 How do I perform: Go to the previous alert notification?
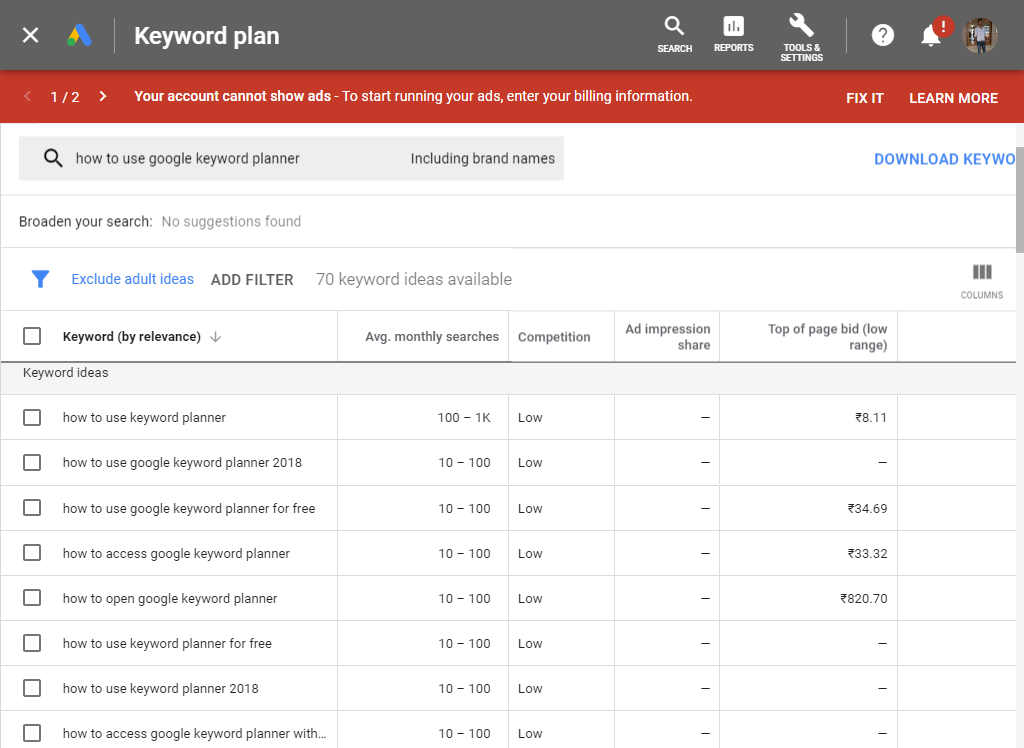click(x=27, y=97)
